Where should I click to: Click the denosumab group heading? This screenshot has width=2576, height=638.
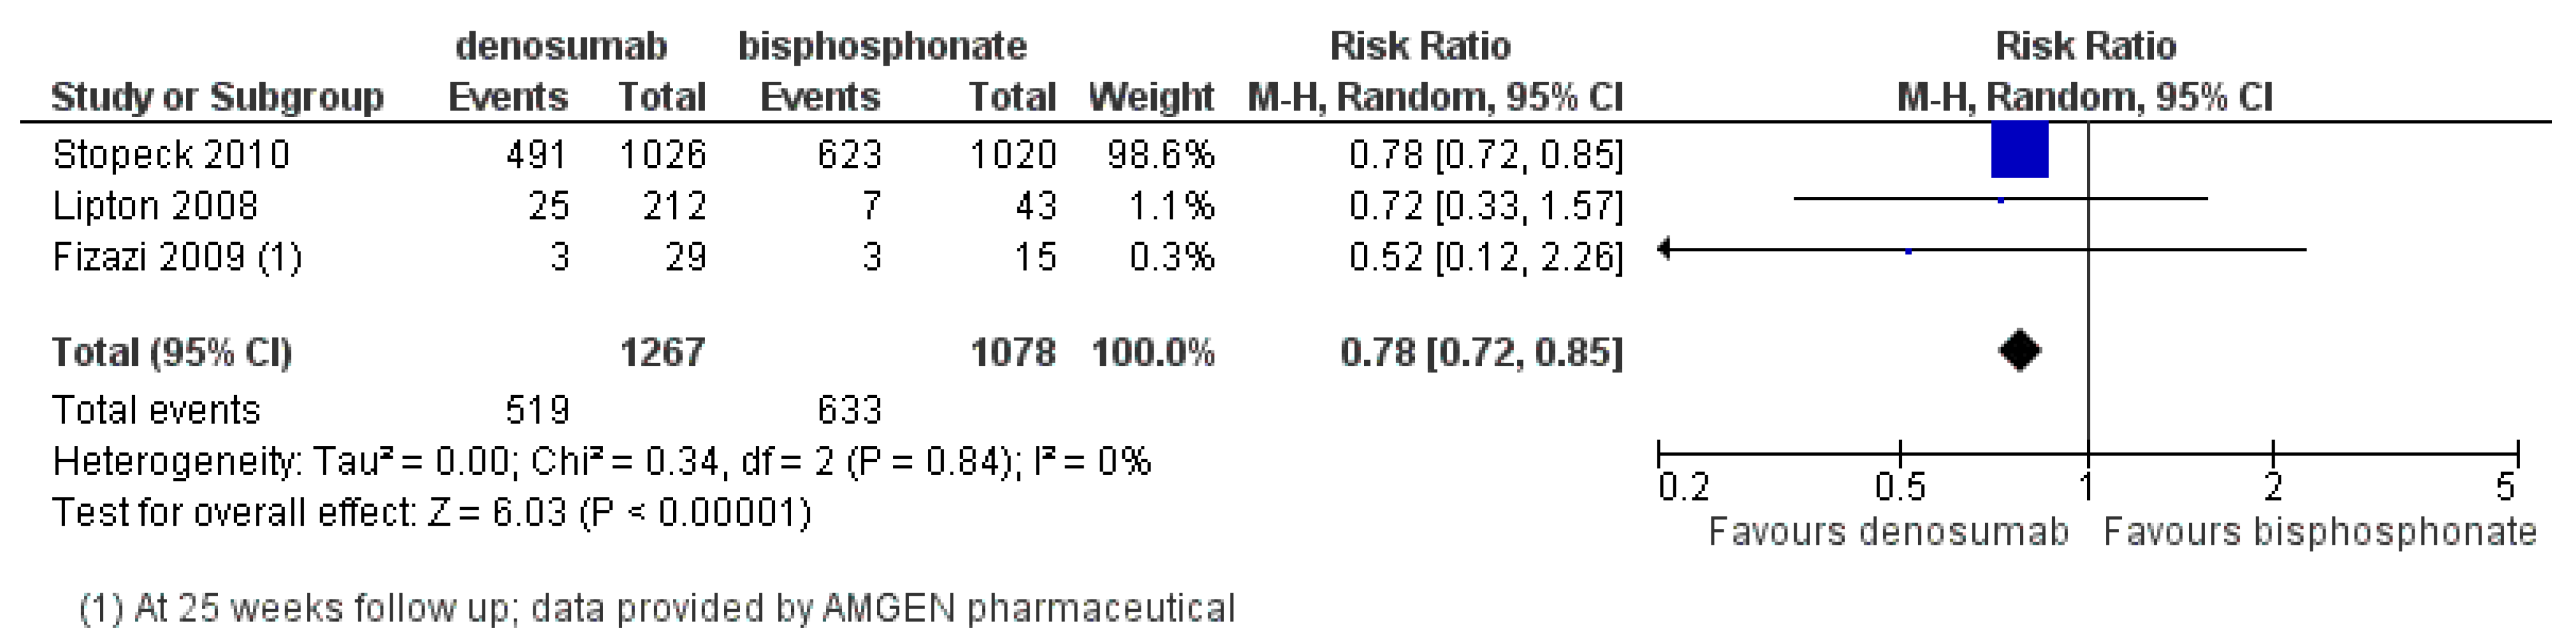(560, 46)
